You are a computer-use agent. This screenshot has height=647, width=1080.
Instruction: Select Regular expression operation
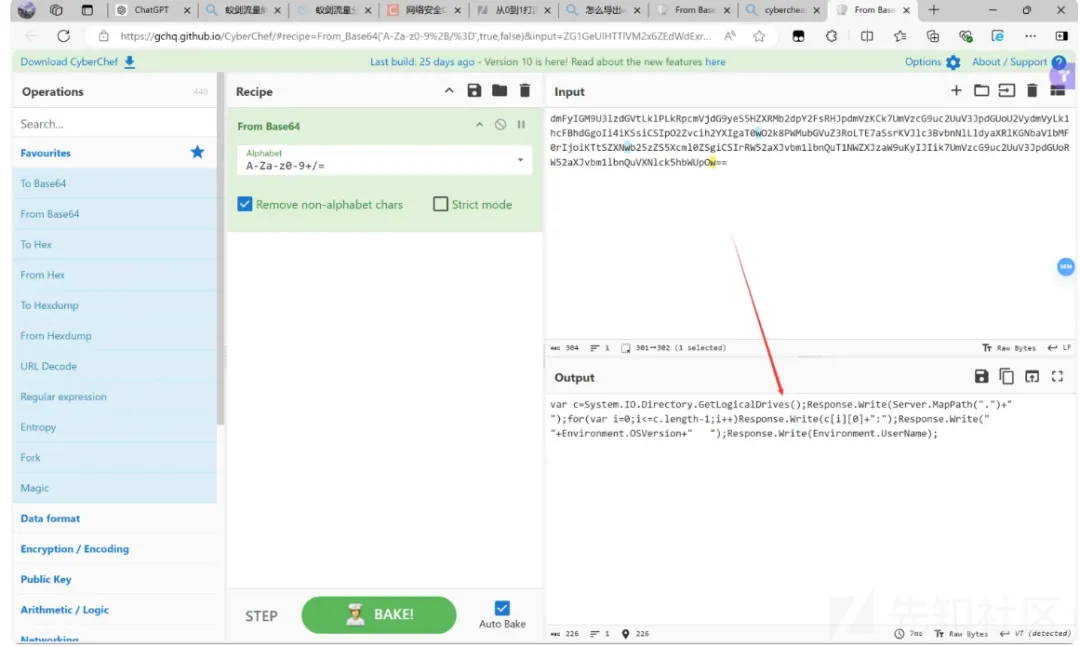pos(114,396)
